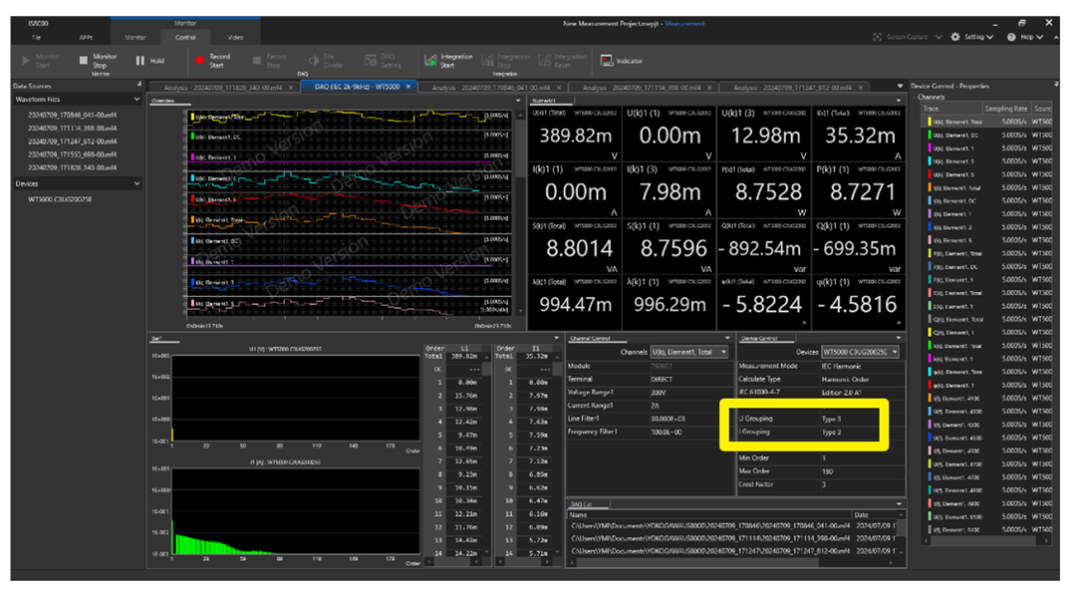
Task: Click the Screen Capture icon
Action: click(x=877, y=37)
